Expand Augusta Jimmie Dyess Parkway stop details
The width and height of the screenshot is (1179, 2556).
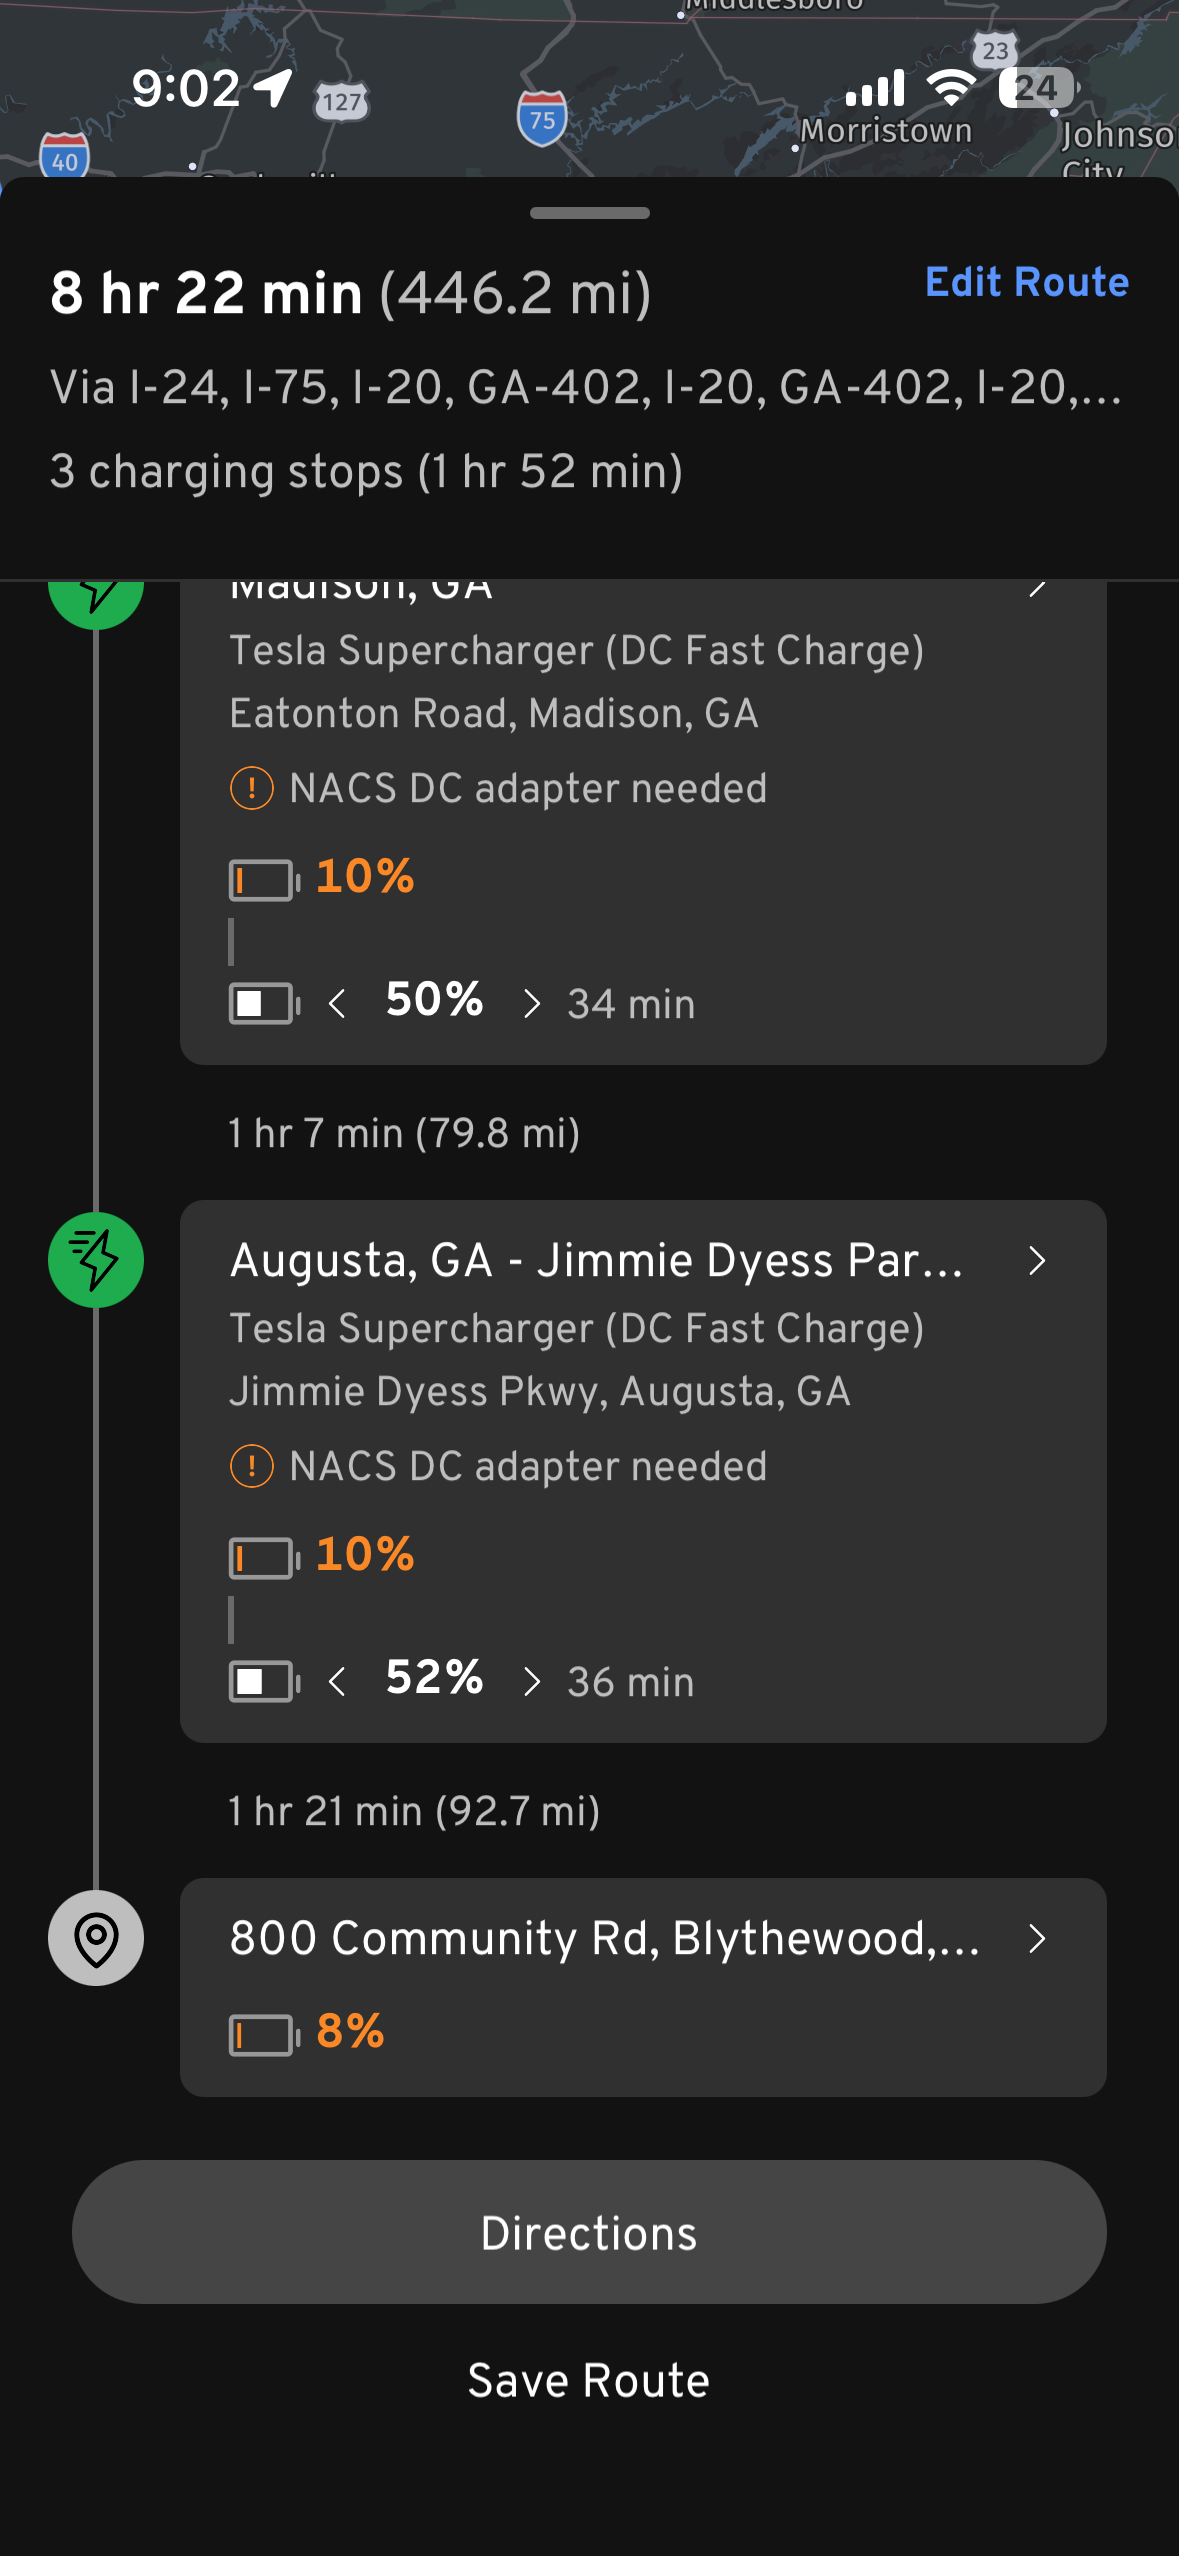1037,1260
